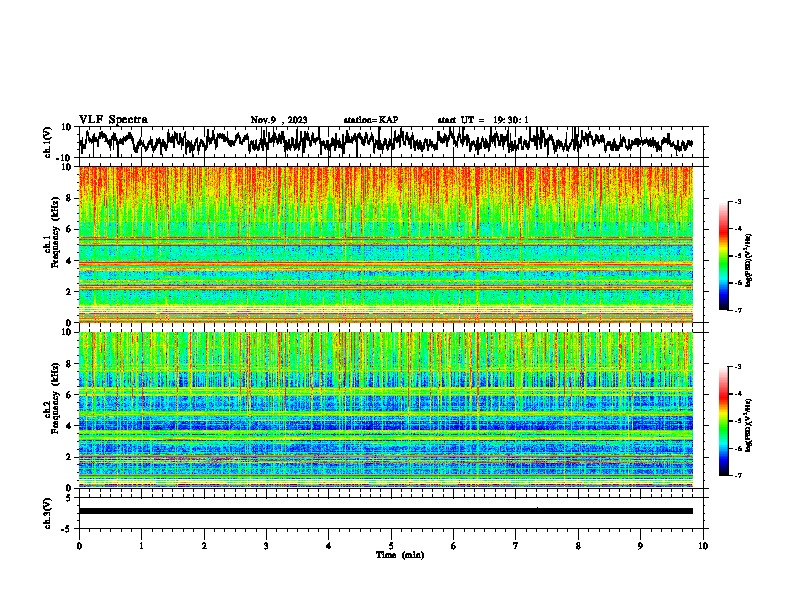The width and height of the screenshot is (792, 612).
Task: Click the ch.3 axis tick label -5
Action: tap(67, 529)
